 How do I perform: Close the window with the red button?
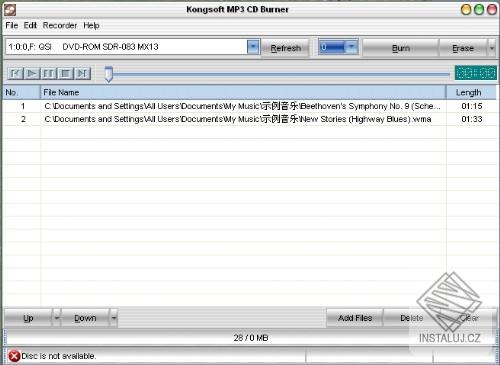pos(492,10)
